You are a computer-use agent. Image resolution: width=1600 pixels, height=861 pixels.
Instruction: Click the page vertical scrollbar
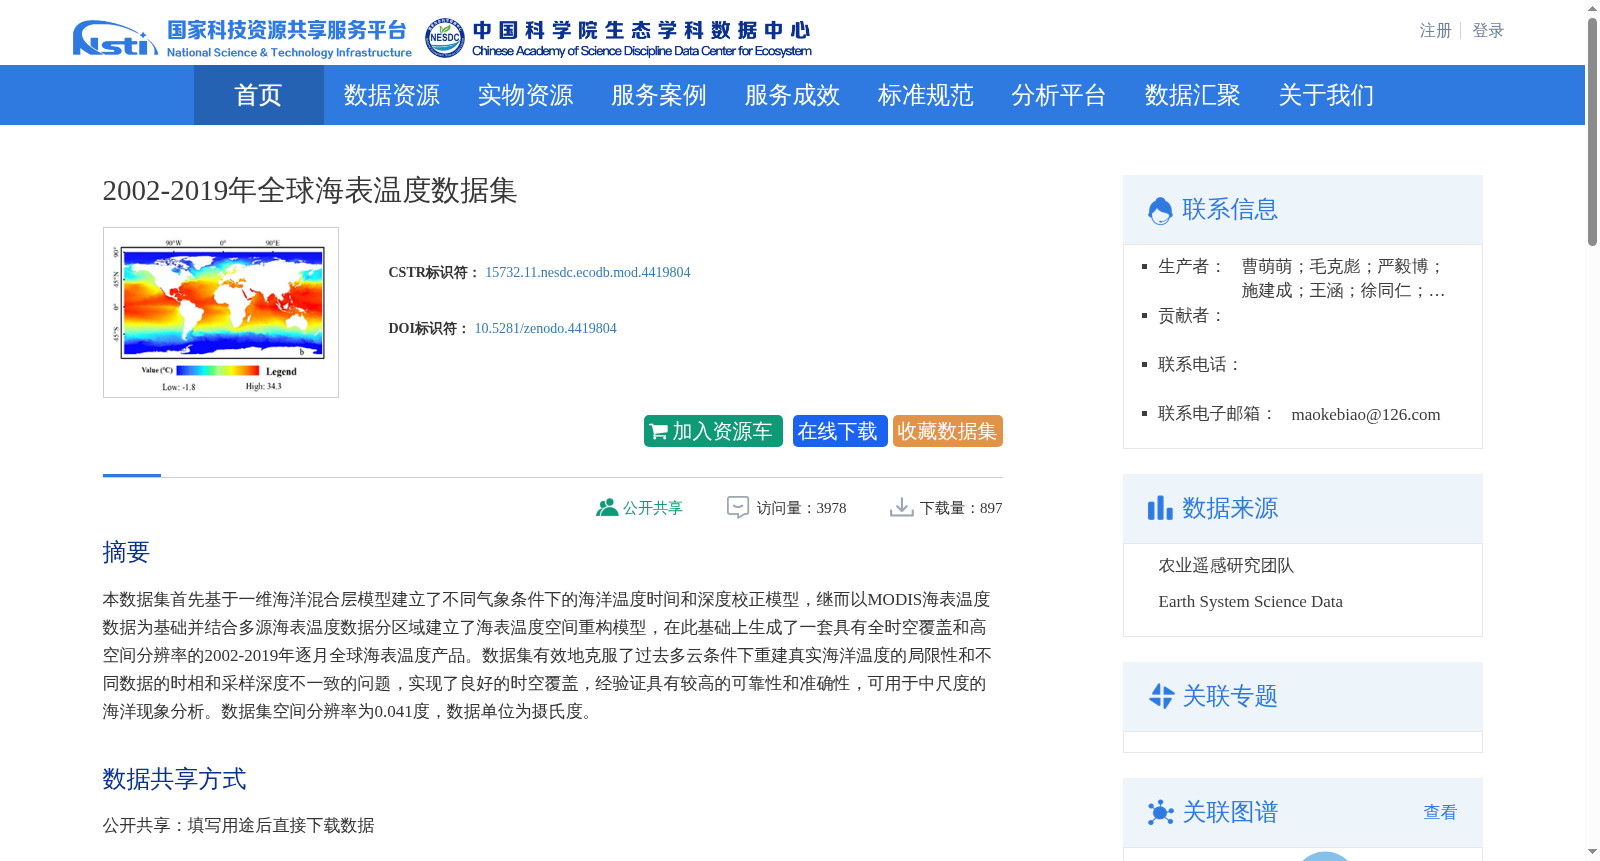[1592, 130]
